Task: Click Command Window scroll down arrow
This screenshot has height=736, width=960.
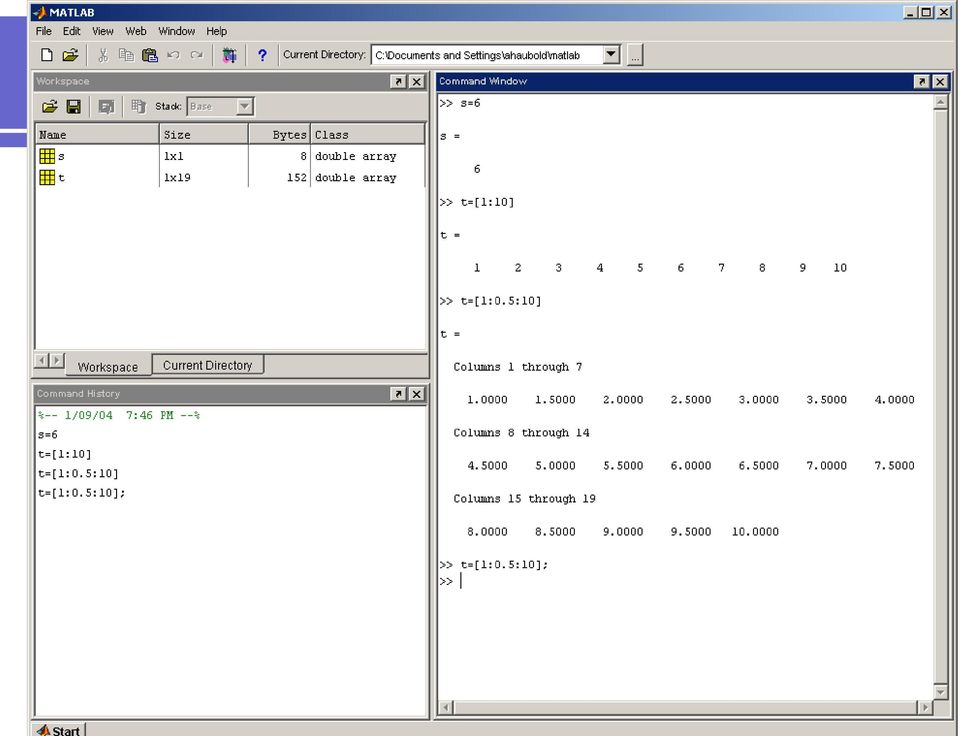Action: tap(941, 691)
